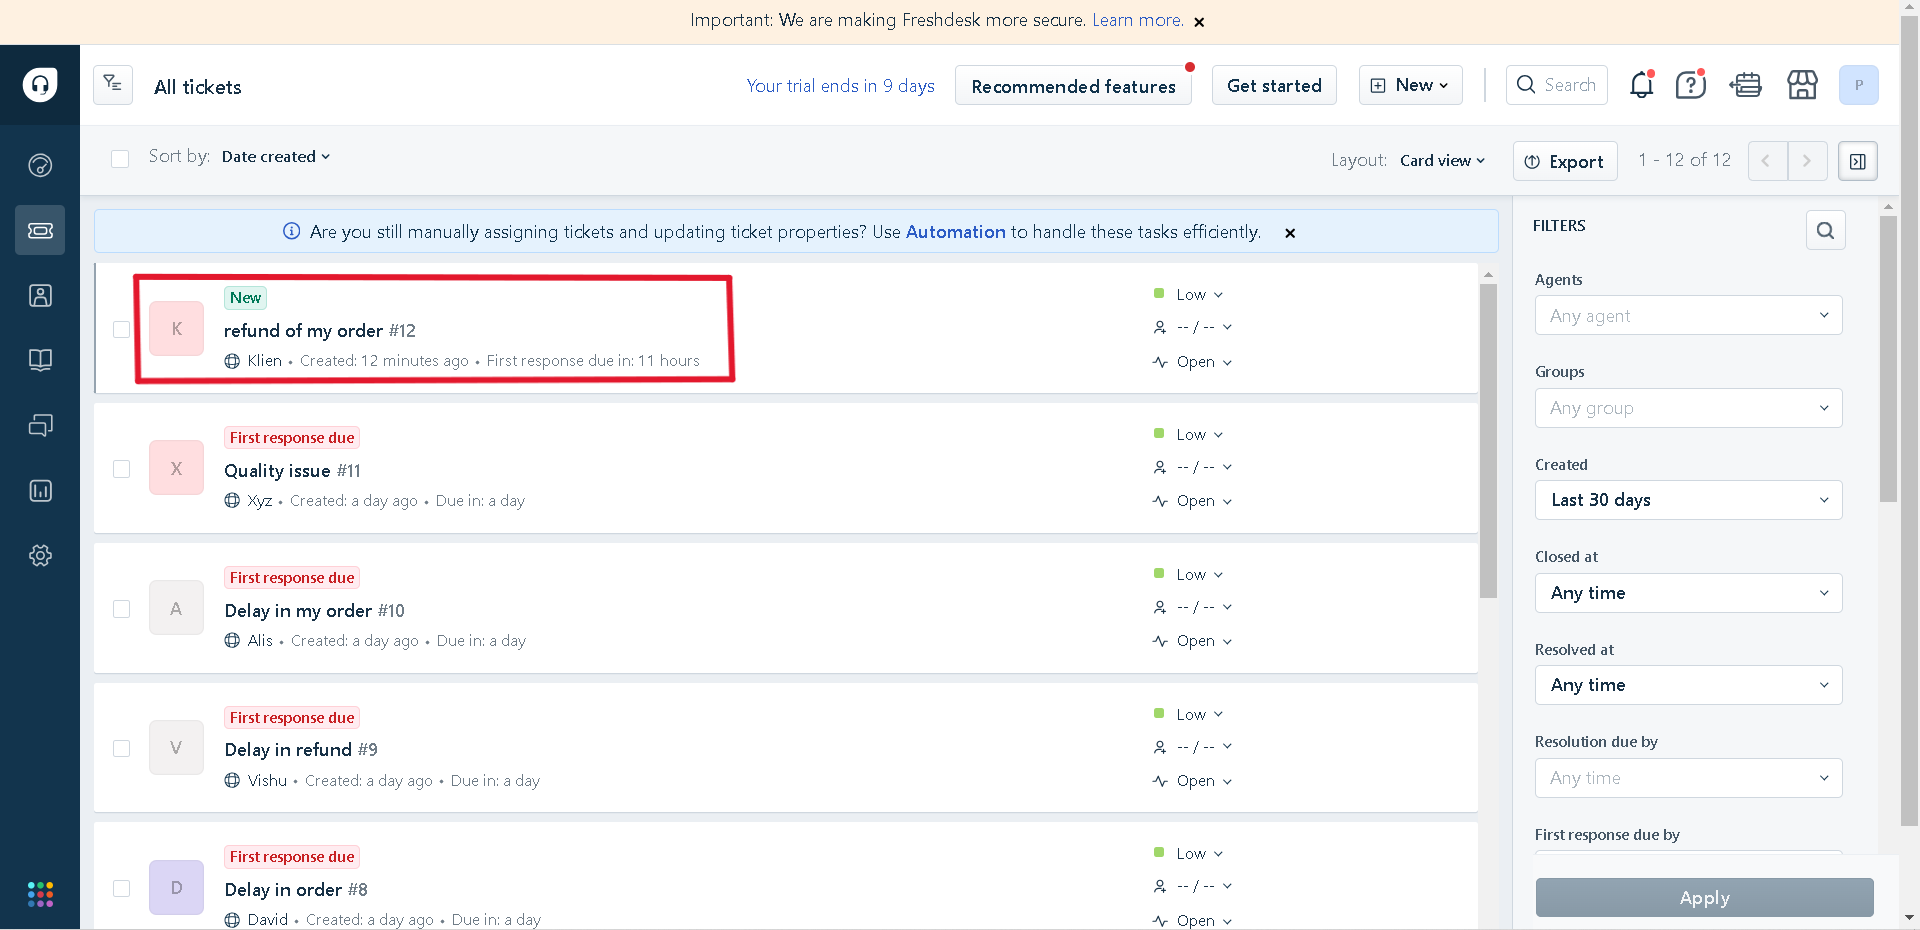Assign agent on Delay in my order ticket

pos(1192,607)
